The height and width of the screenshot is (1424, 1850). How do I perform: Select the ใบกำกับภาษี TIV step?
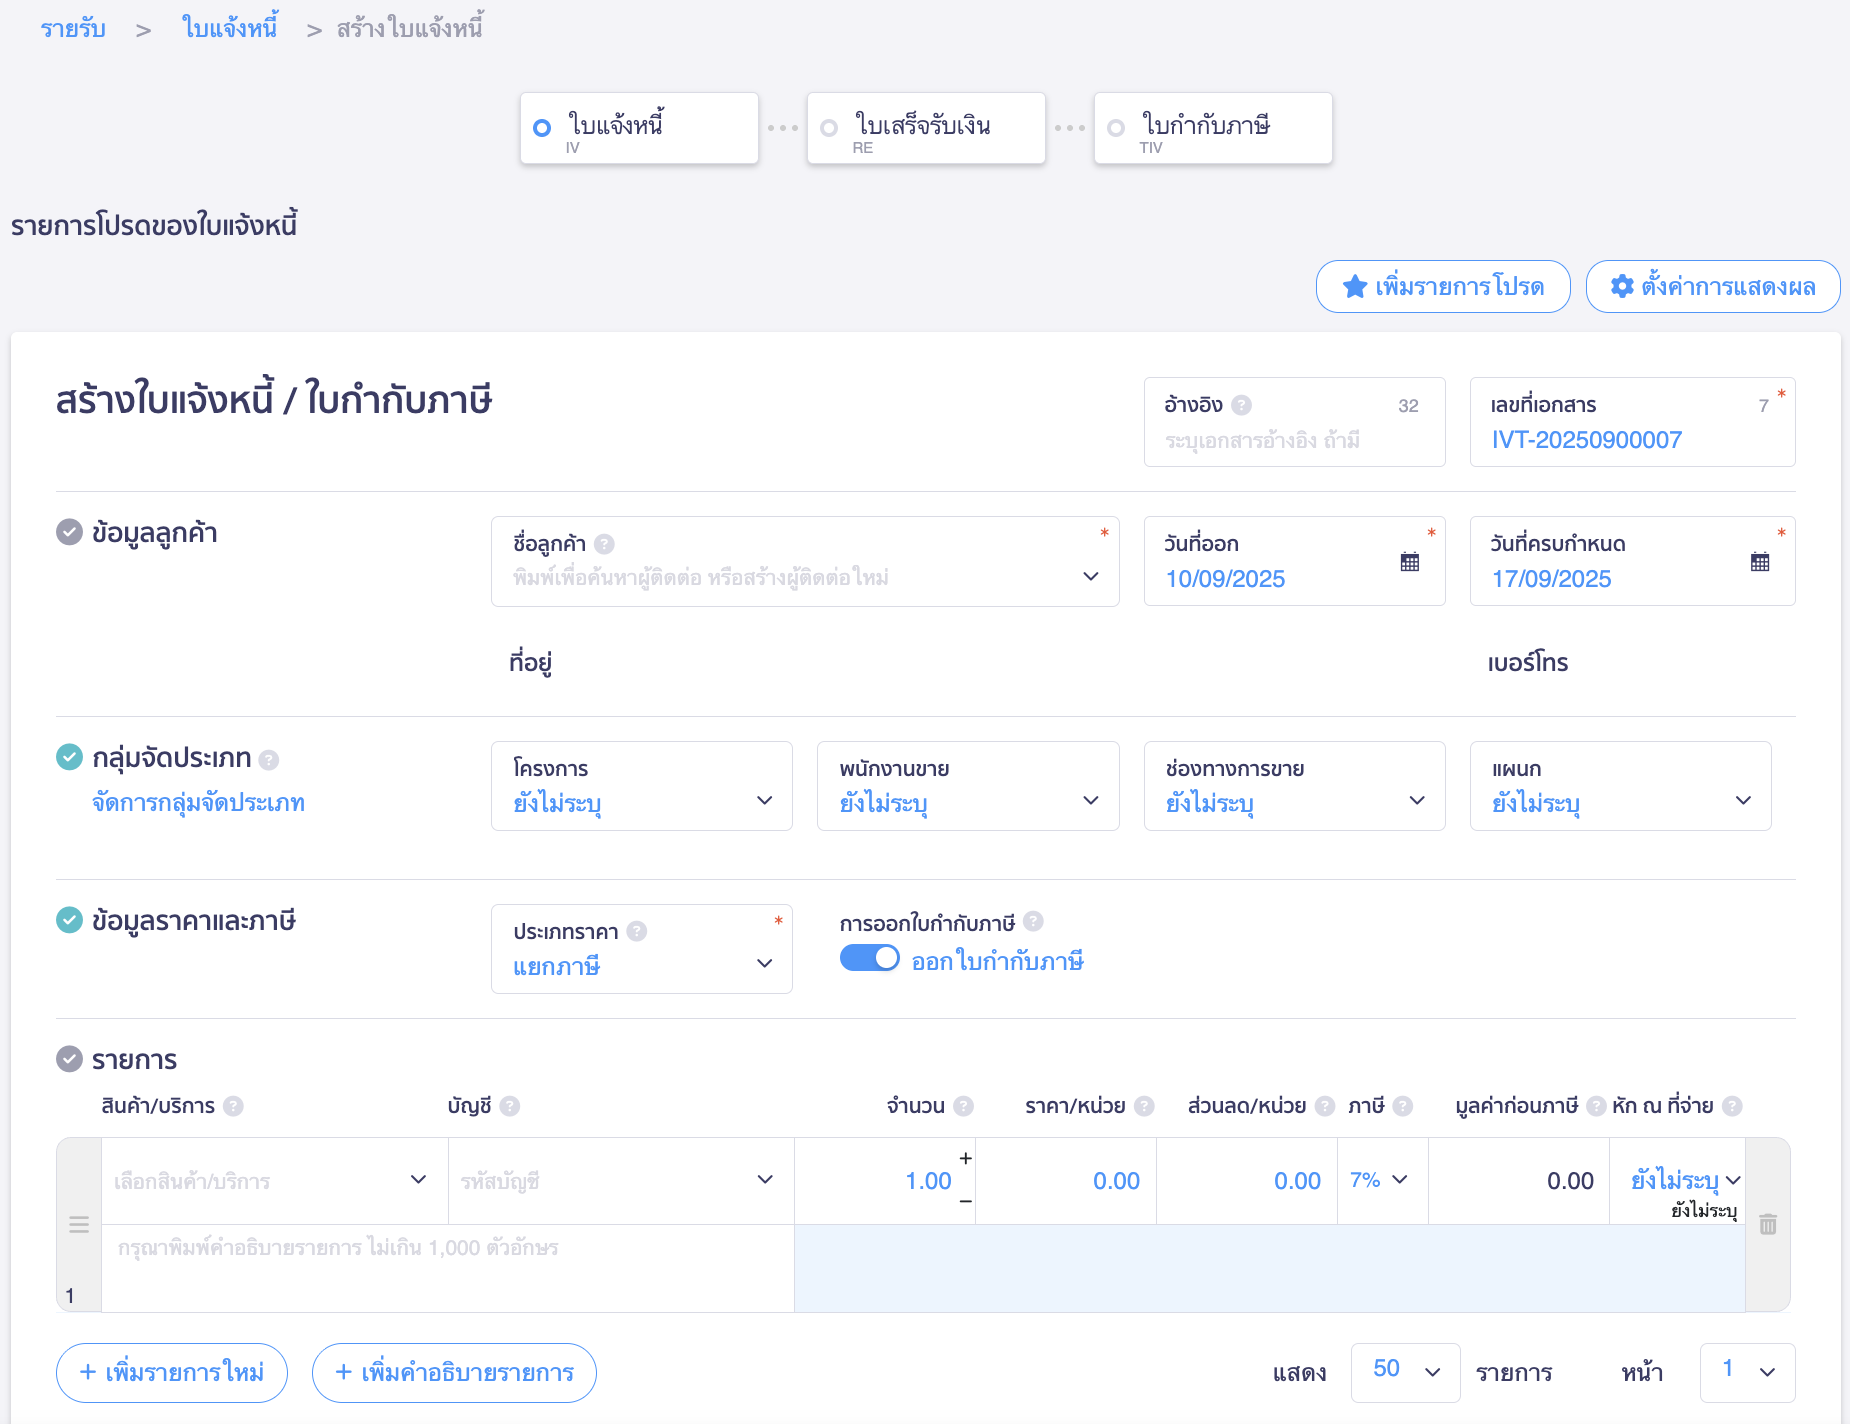tap(1213, 128)
